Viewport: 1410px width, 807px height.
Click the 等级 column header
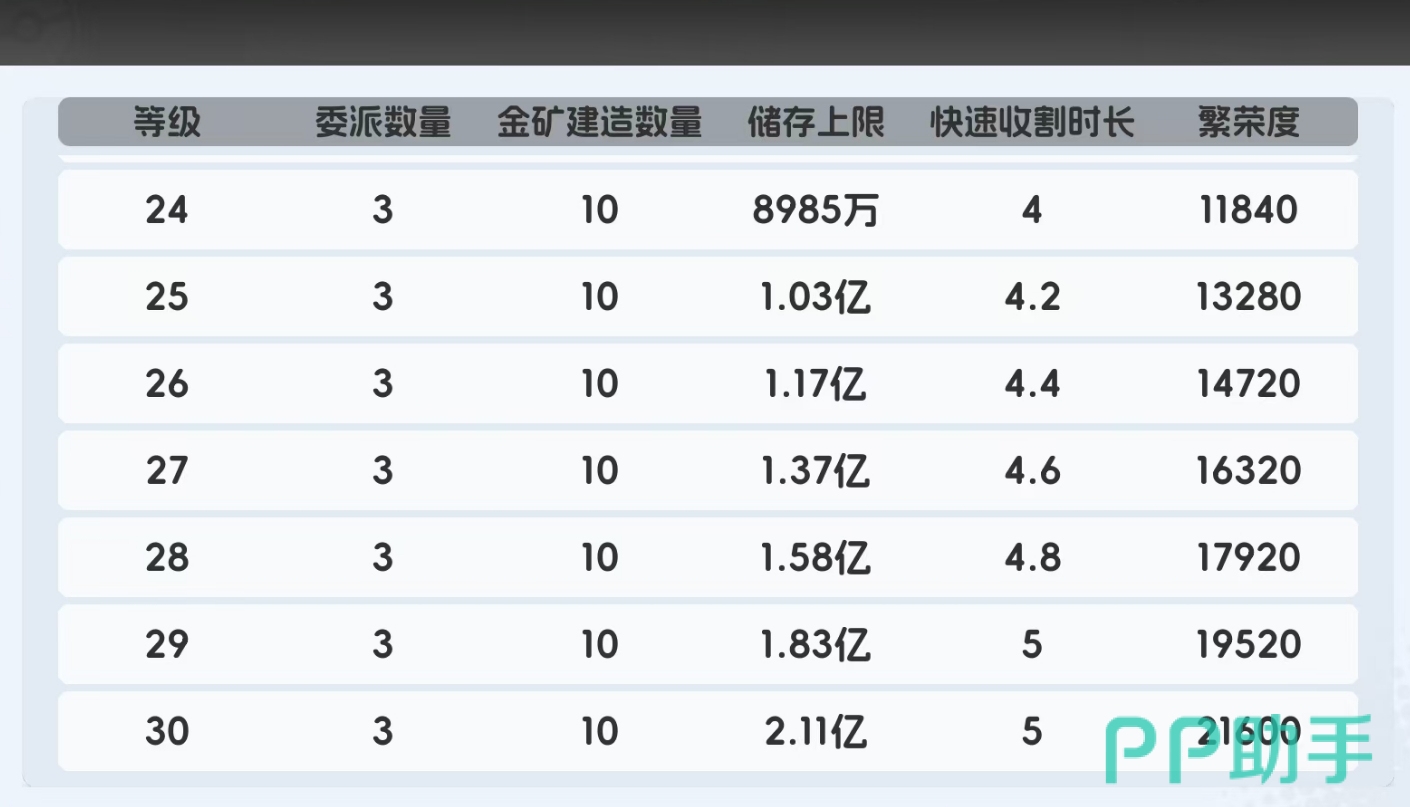167,123
